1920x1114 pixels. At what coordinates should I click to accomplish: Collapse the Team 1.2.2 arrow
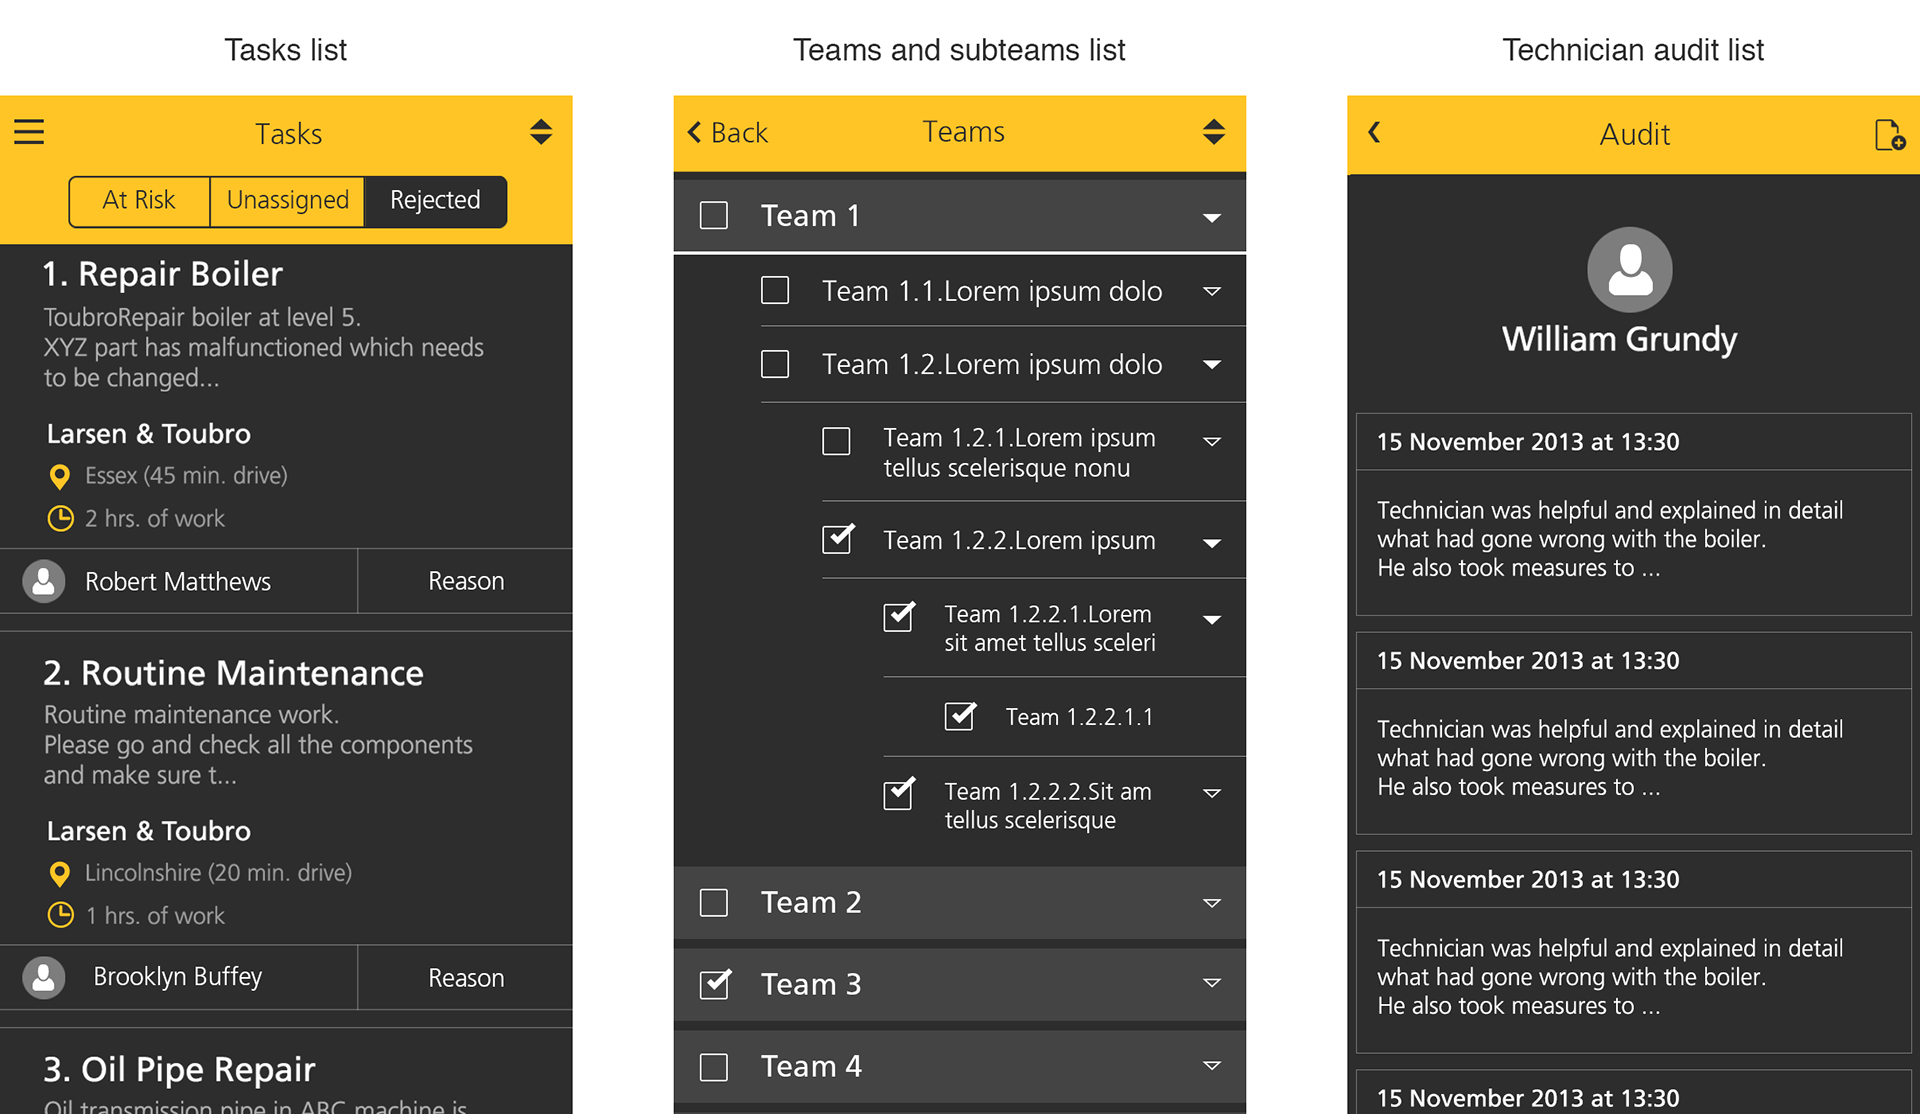1212,543
